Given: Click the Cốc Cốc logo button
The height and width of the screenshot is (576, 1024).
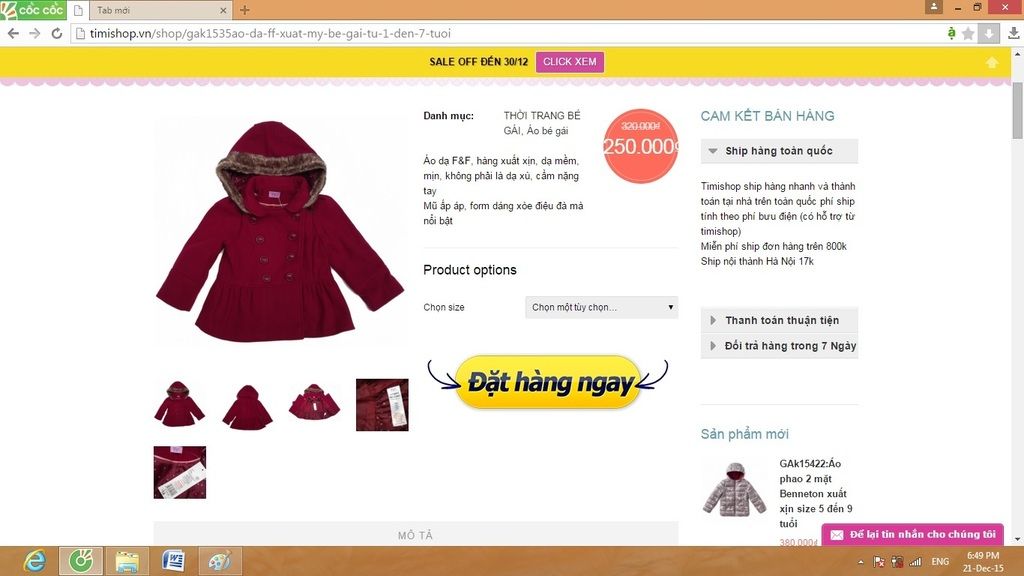Looking at the screenshot, I should click(33, 10).
